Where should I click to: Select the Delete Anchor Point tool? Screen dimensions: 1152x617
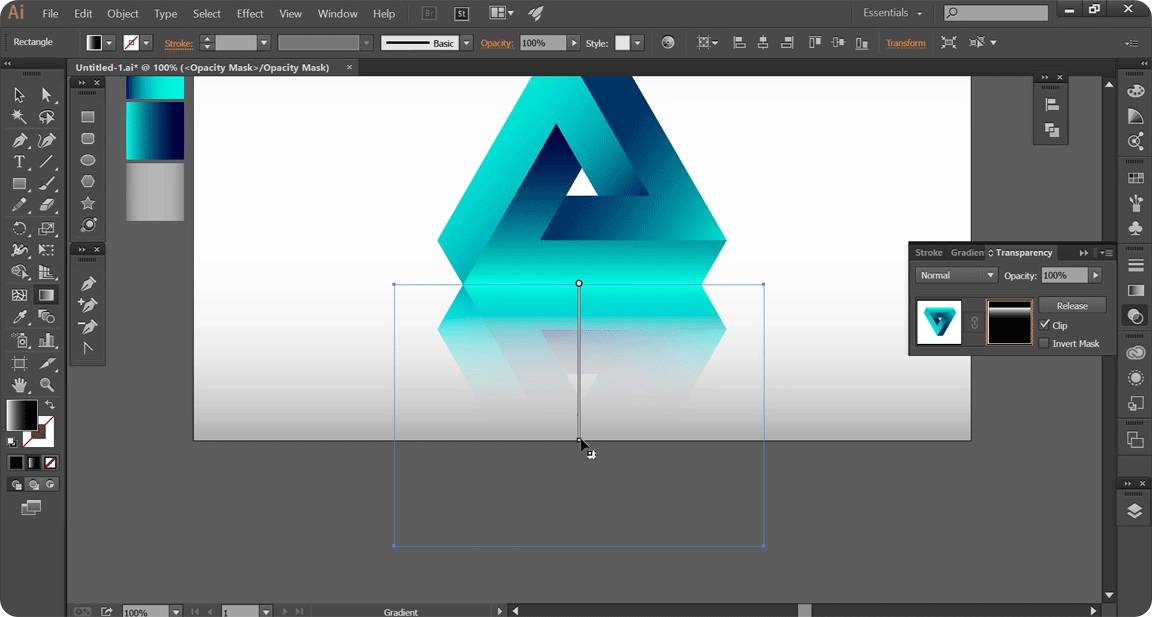click(x=88, y=326)
